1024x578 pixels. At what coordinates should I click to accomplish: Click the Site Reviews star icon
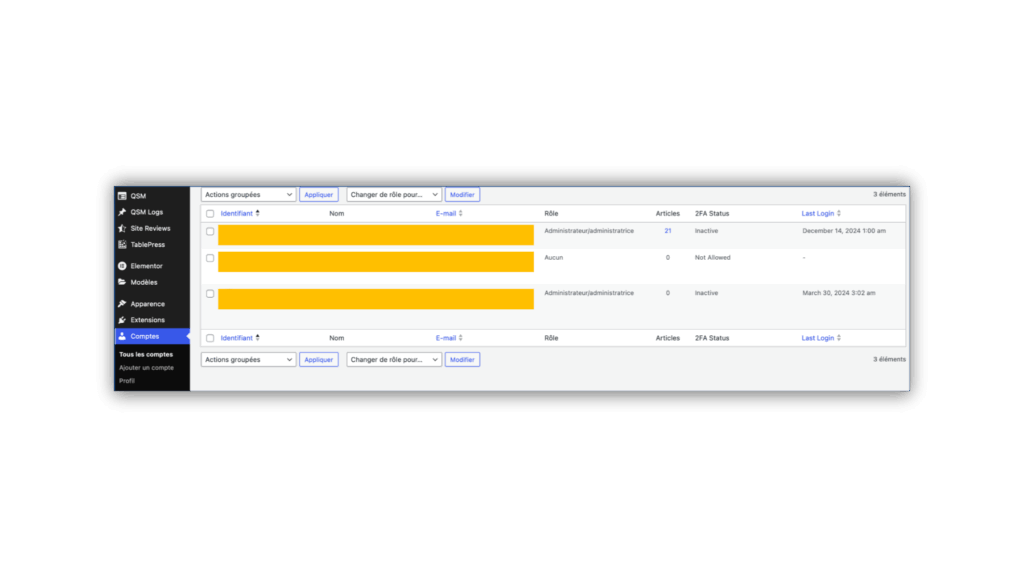click(x=122, y=229)
